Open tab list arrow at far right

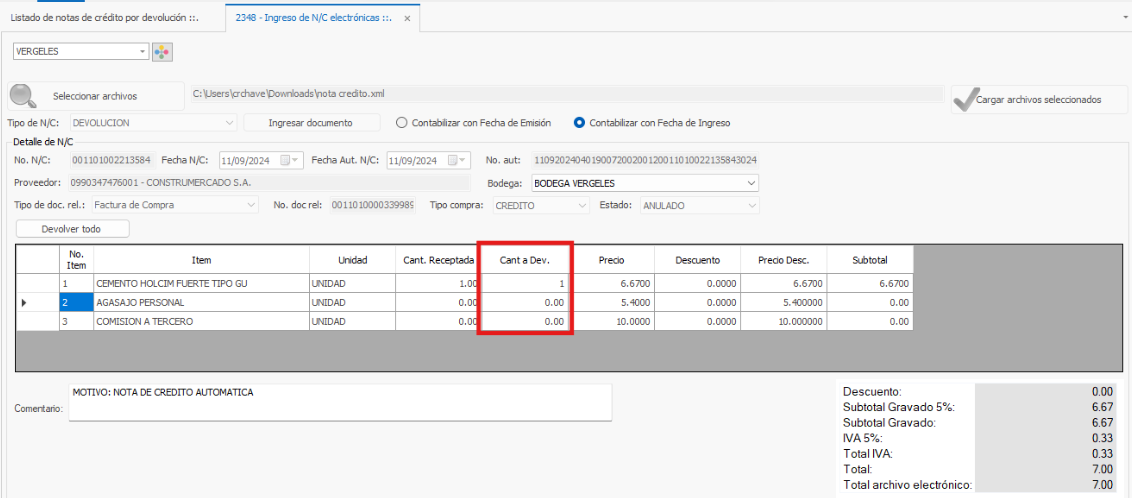(x=1125, y=17)
